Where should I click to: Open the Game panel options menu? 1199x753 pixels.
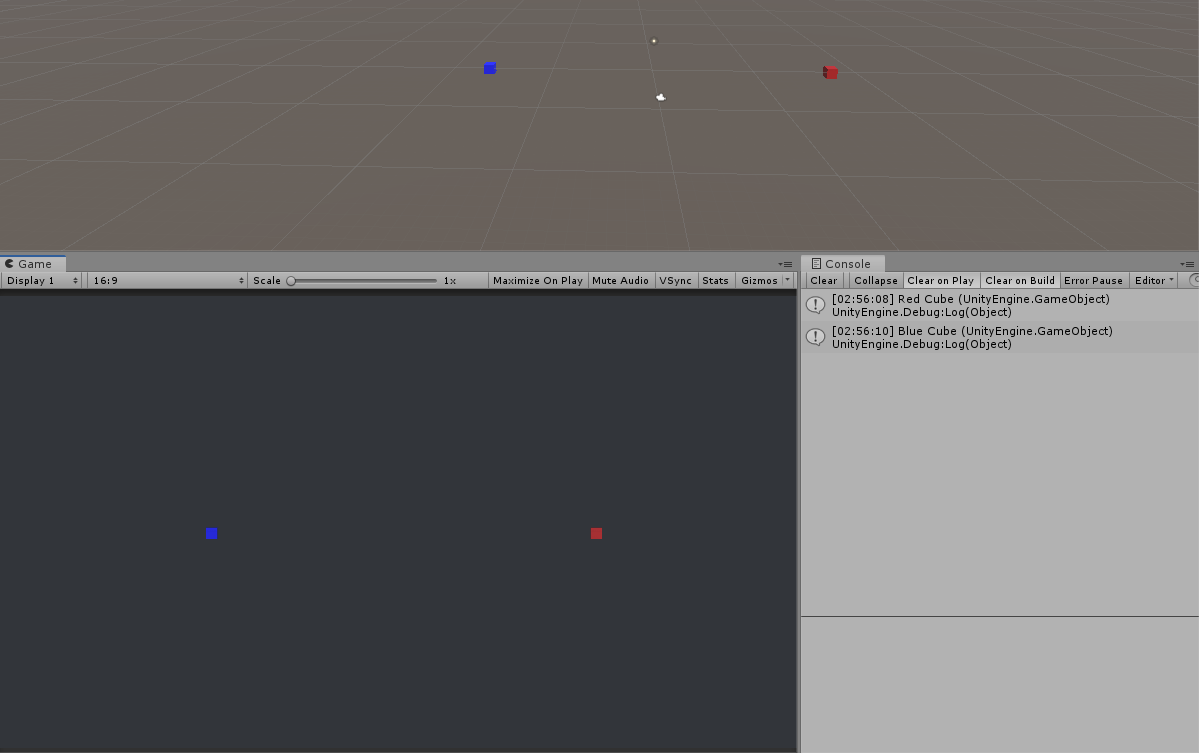[785, 265]
